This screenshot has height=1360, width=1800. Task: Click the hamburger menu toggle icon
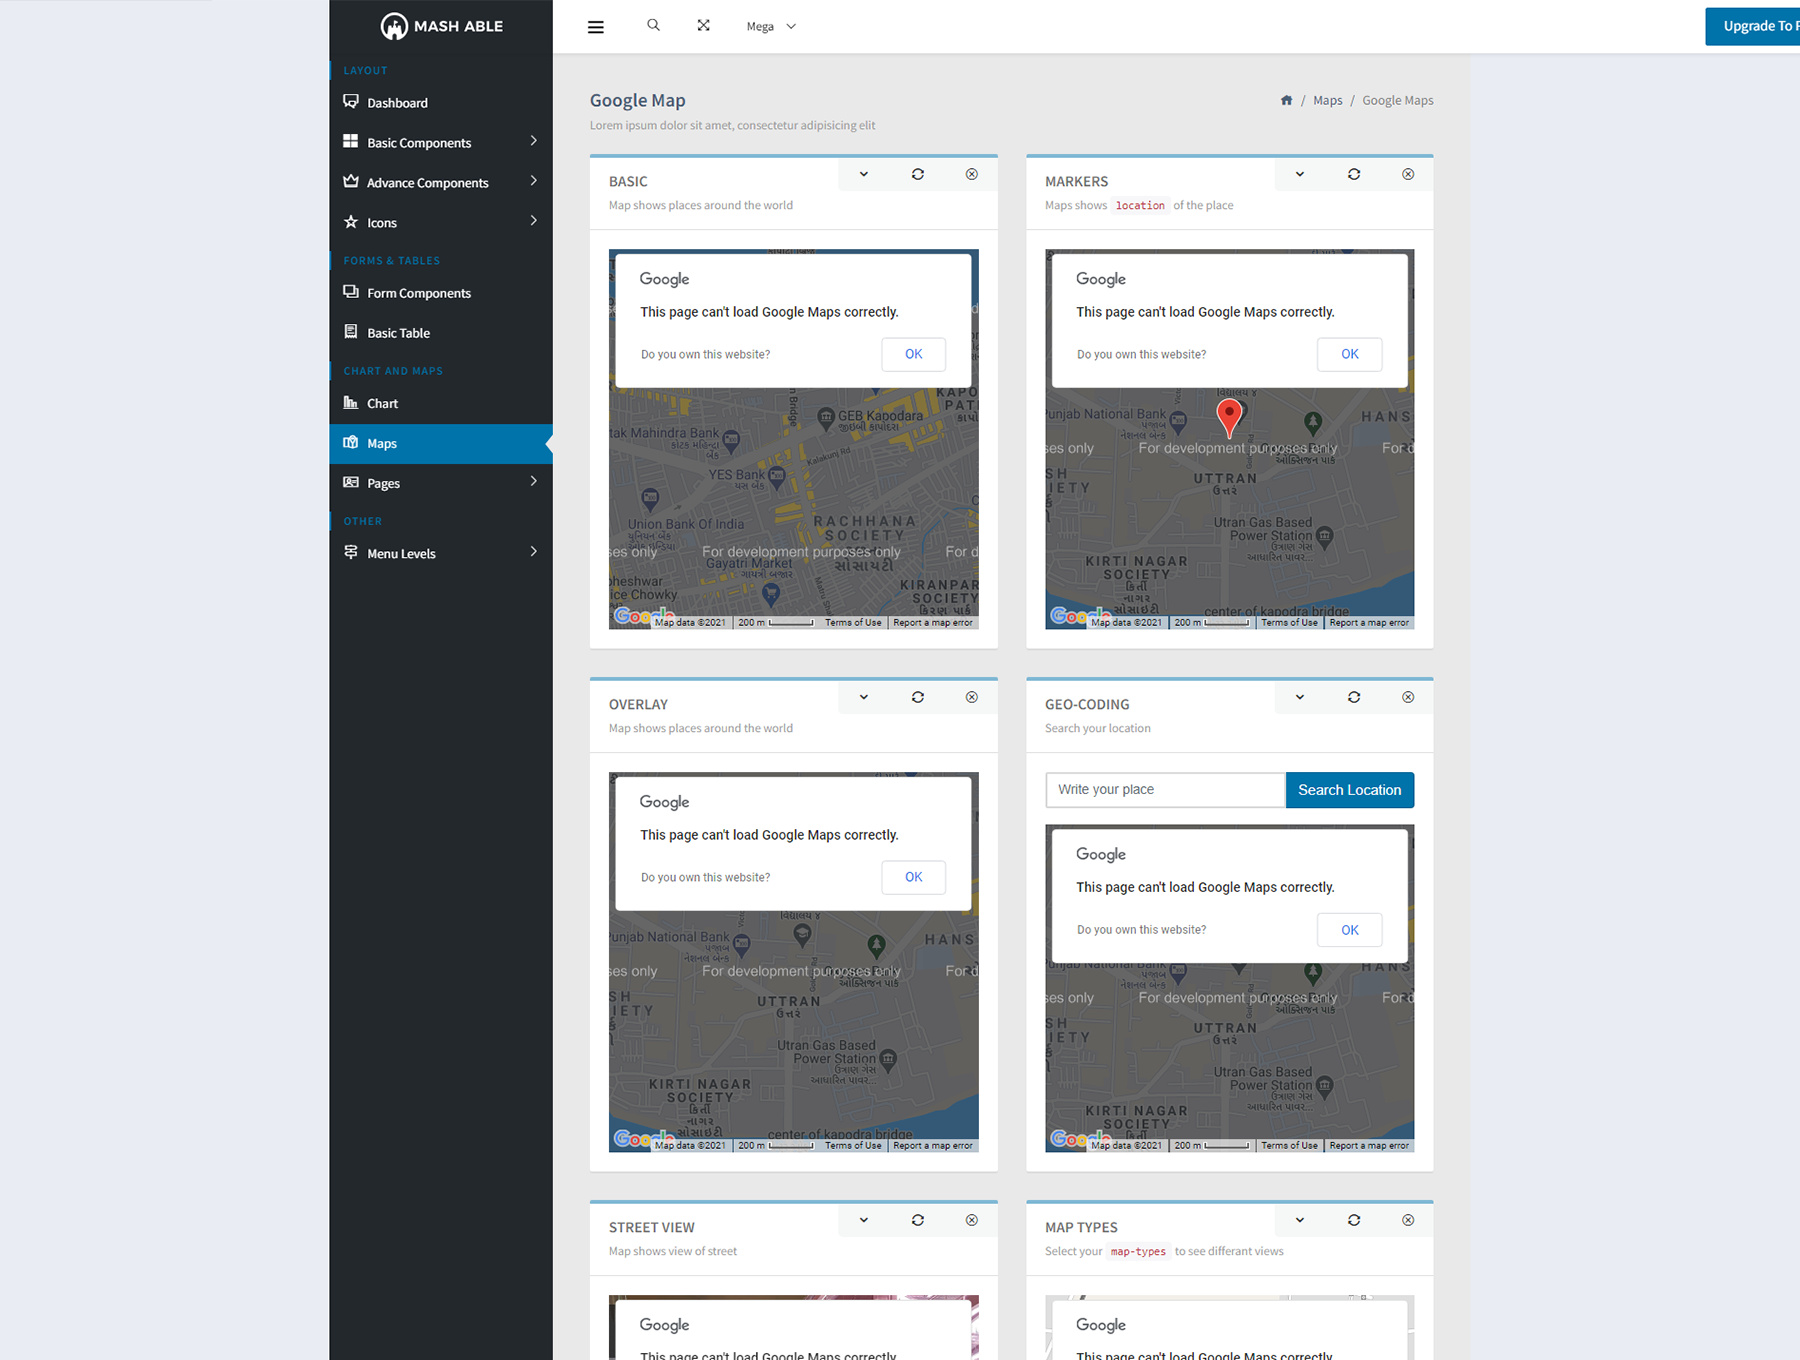(595, 27)
